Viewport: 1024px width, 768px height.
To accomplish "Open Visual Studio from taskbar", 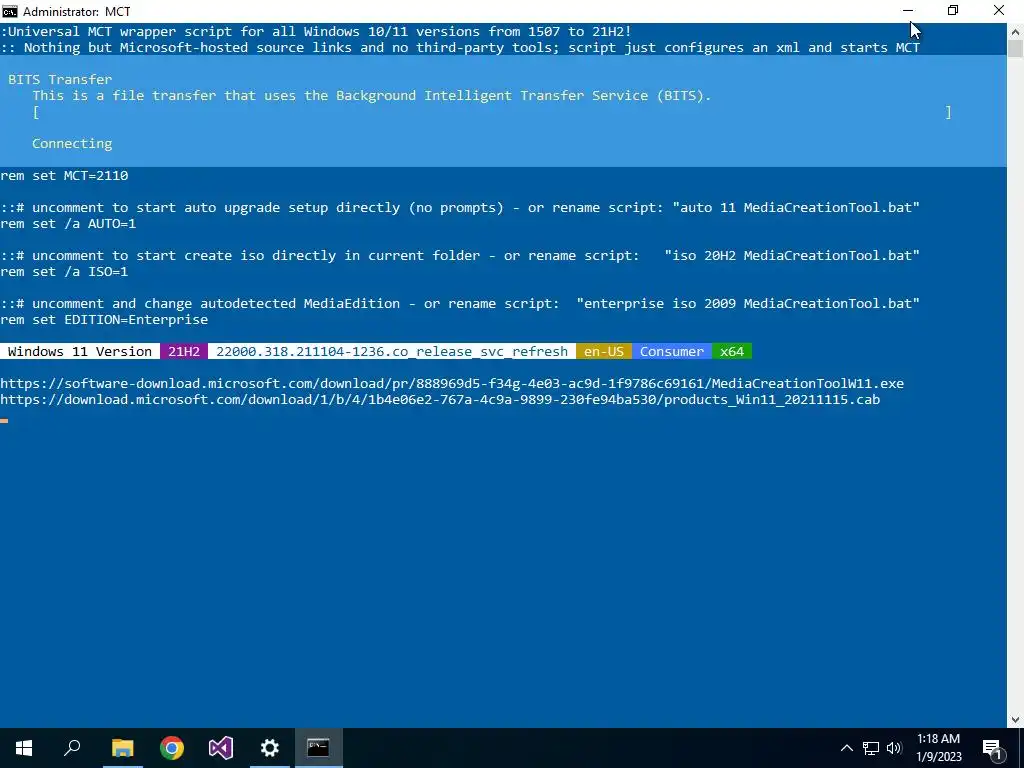I will point(221,748).
